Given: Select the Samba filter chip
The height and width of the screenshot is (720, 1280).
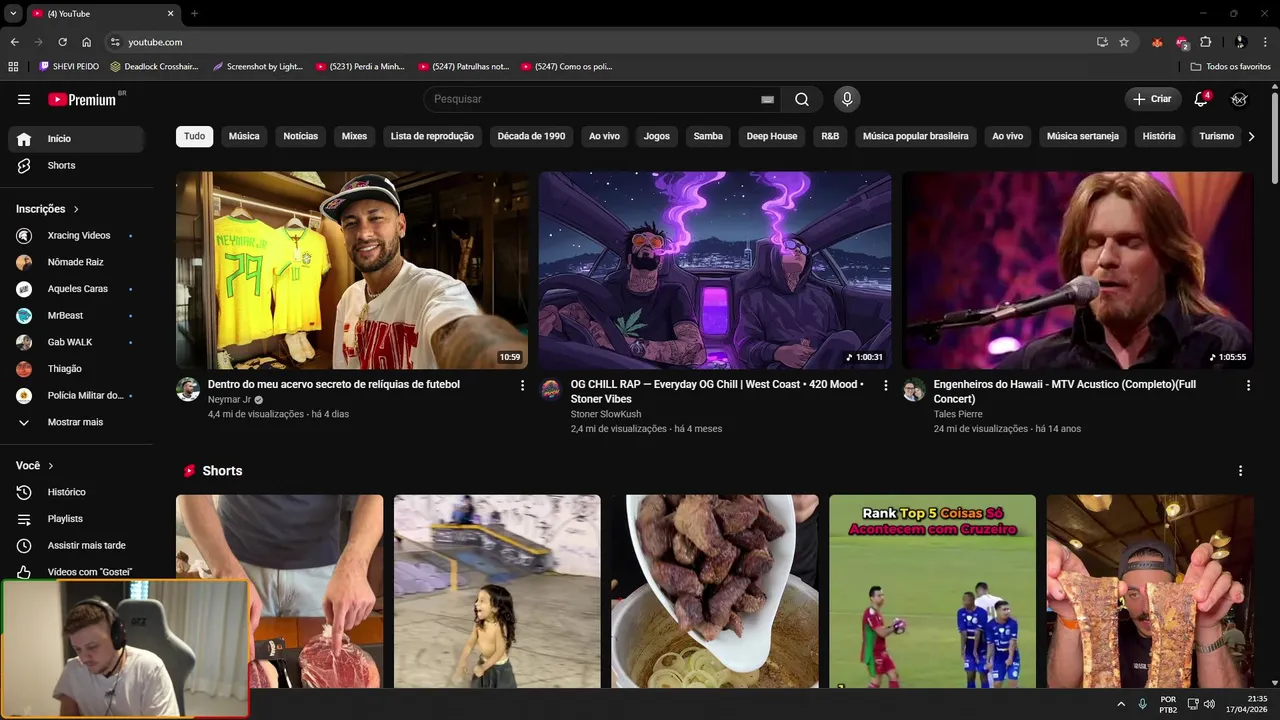Looking at the screenshot, I should pyautogui.click(x=708, y=136).
